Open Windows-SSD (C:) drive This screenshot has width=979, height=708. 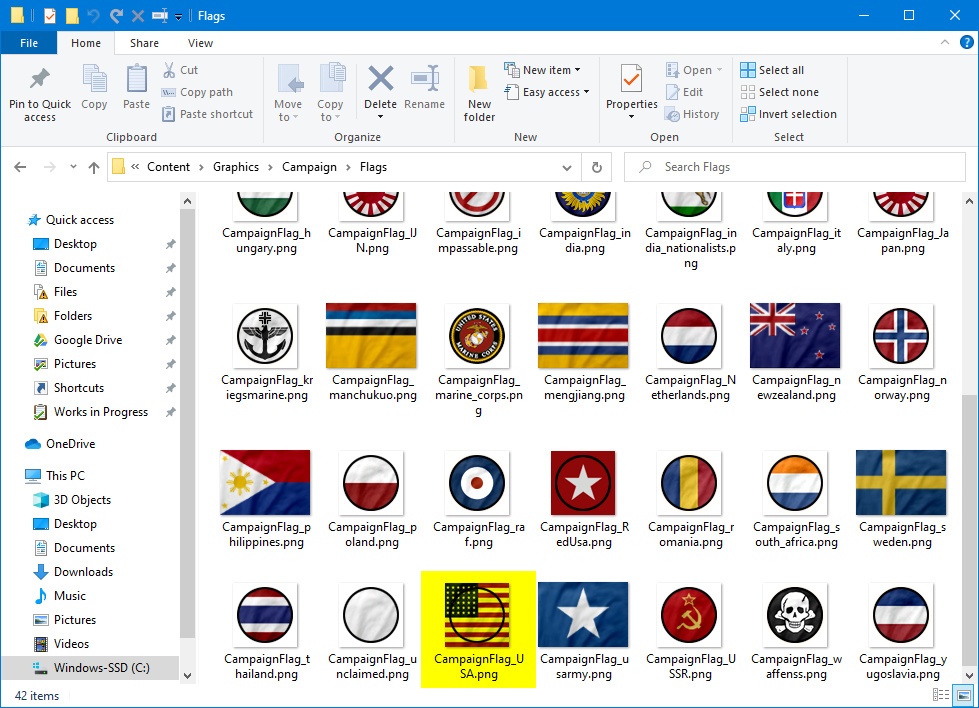[101, 667]
